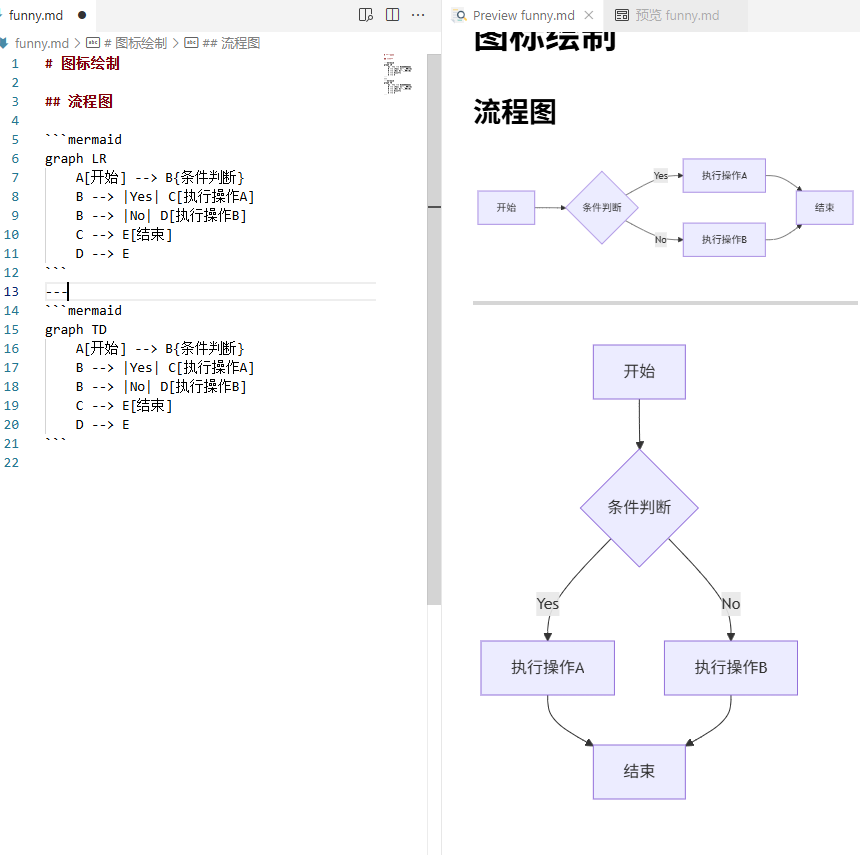Click 条件判断 diamond in horizontal flowchart
This screenshot has height=855, width=860.
click(602, 207)
